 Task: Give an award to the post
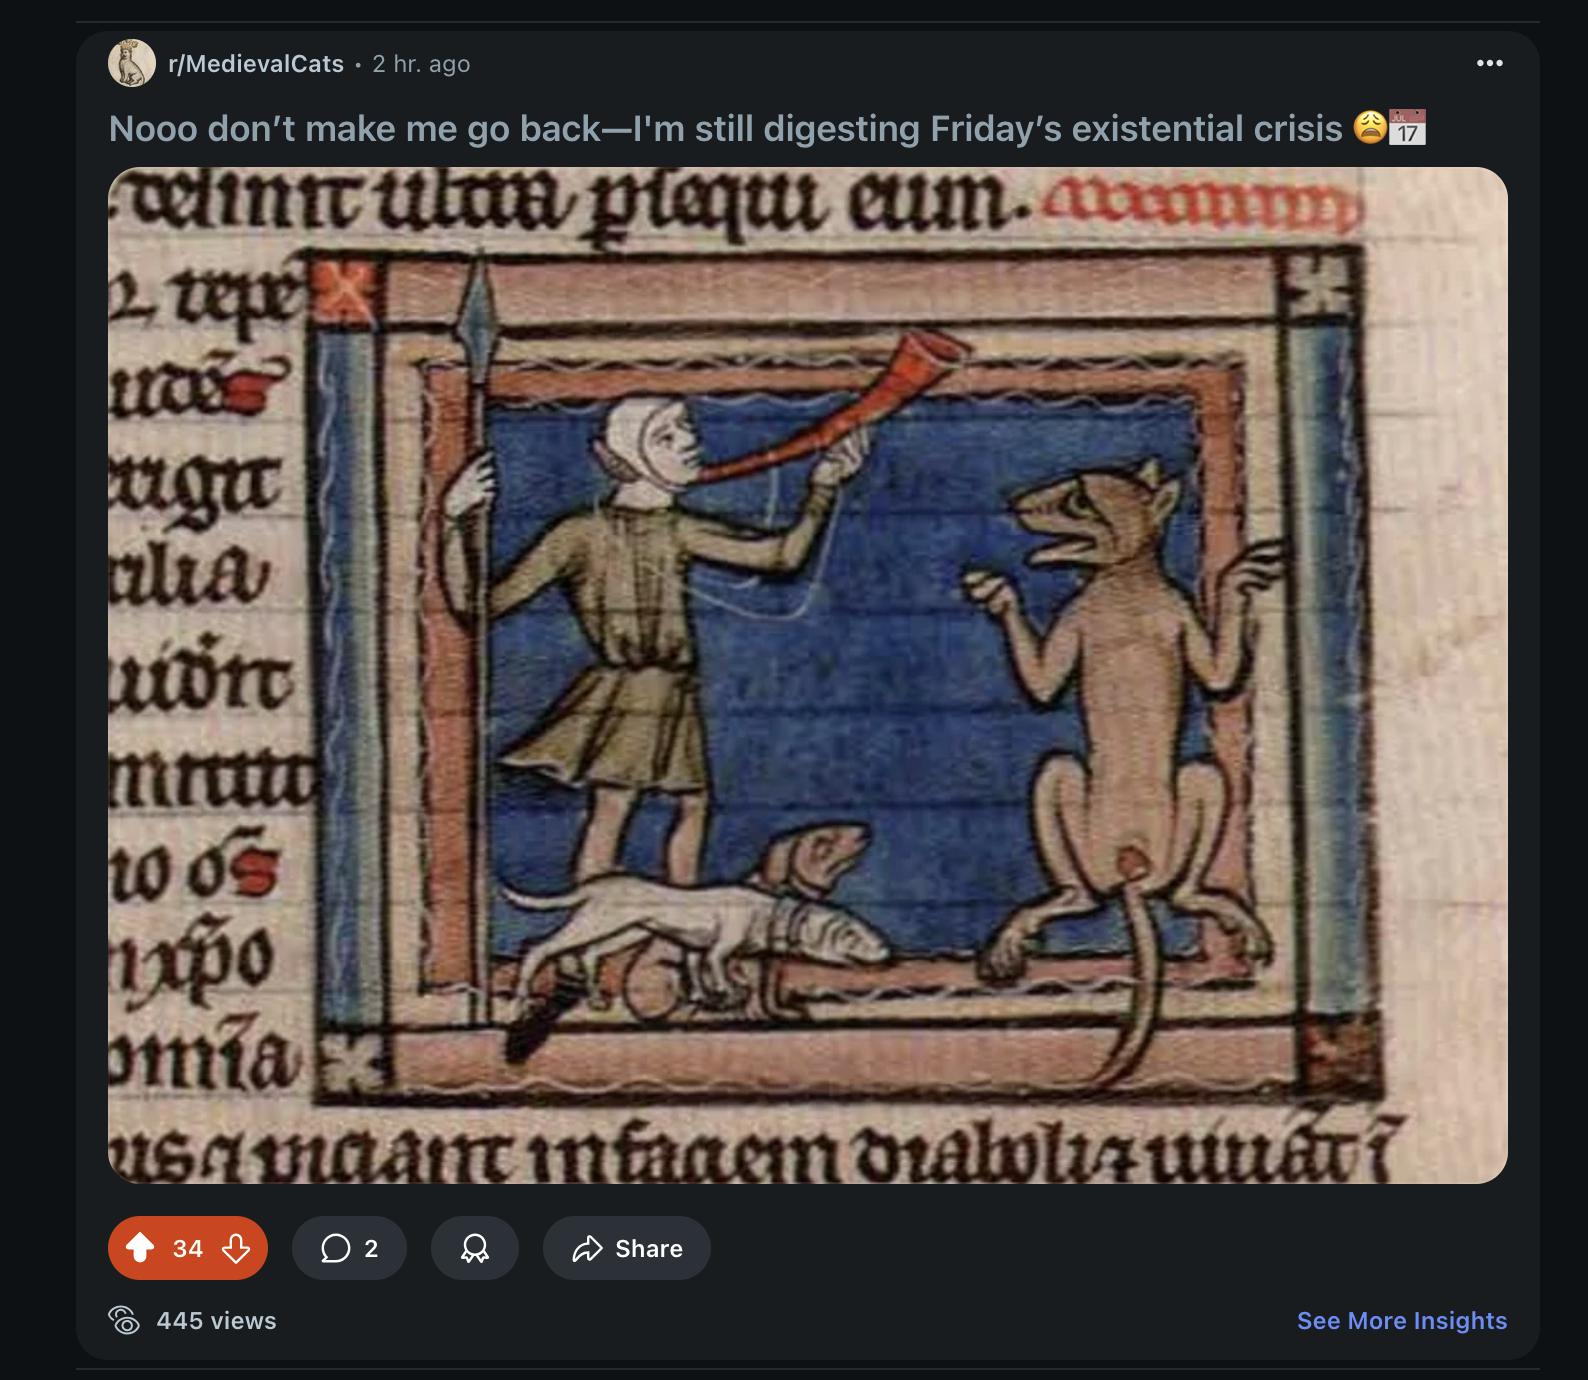pyautogui.click(x=475, y=1248)
